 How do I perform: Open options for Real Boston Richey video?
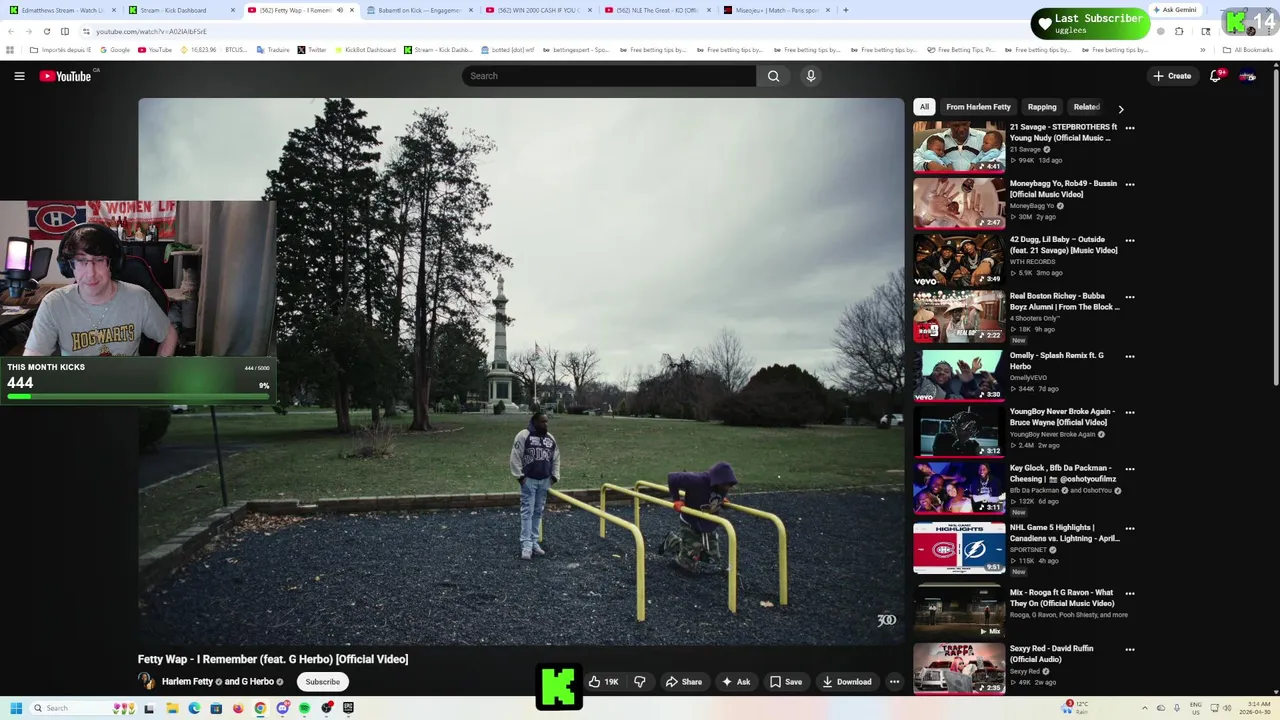(1130, 297)
